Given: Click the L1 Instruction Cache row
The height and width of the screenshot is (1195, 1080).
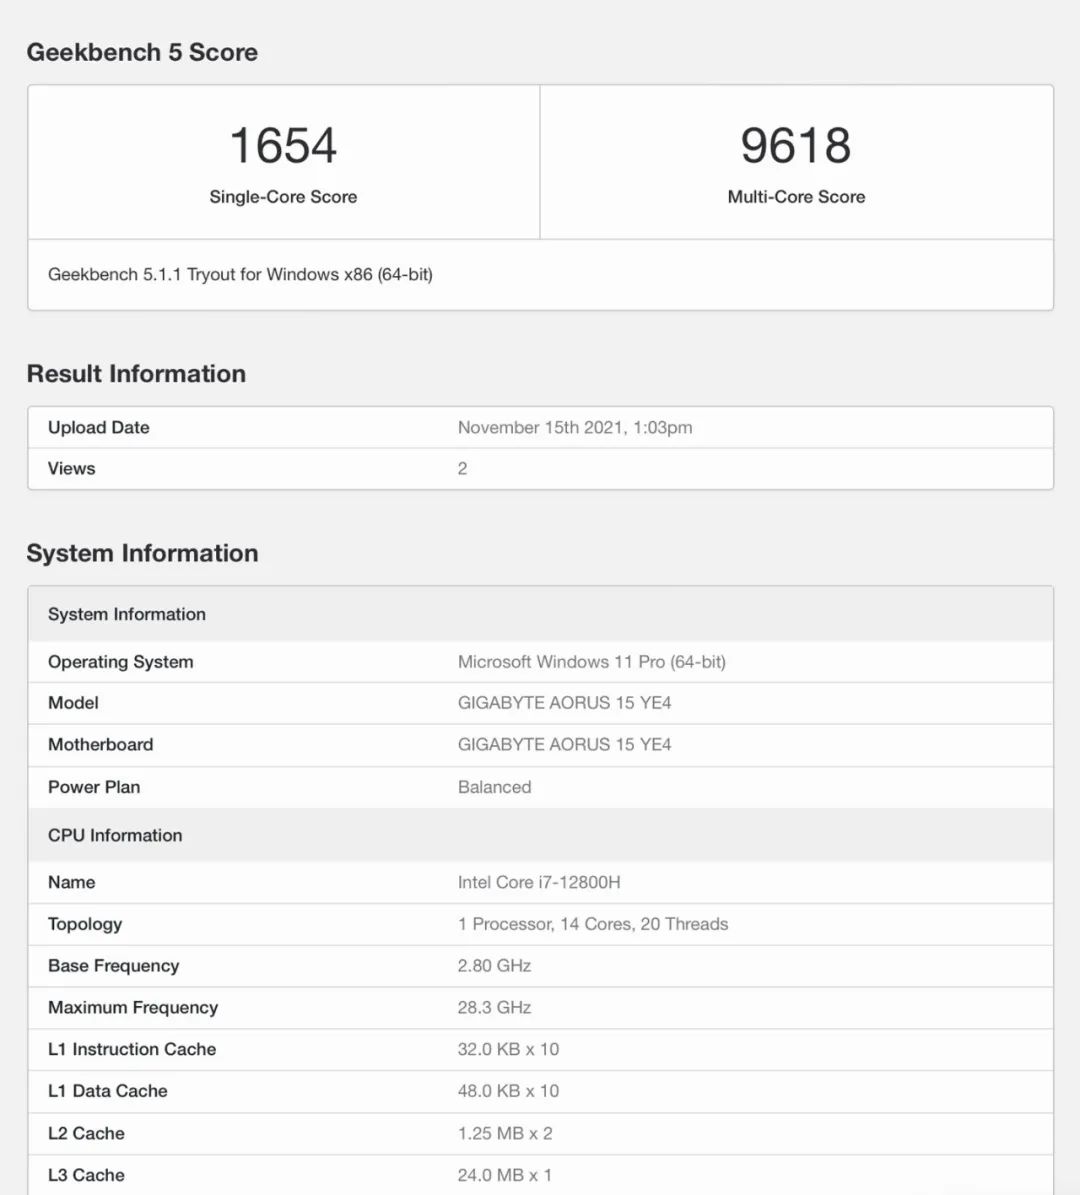Looking at the screenshot, I should pyautogui.click(x=131, y=1049).
